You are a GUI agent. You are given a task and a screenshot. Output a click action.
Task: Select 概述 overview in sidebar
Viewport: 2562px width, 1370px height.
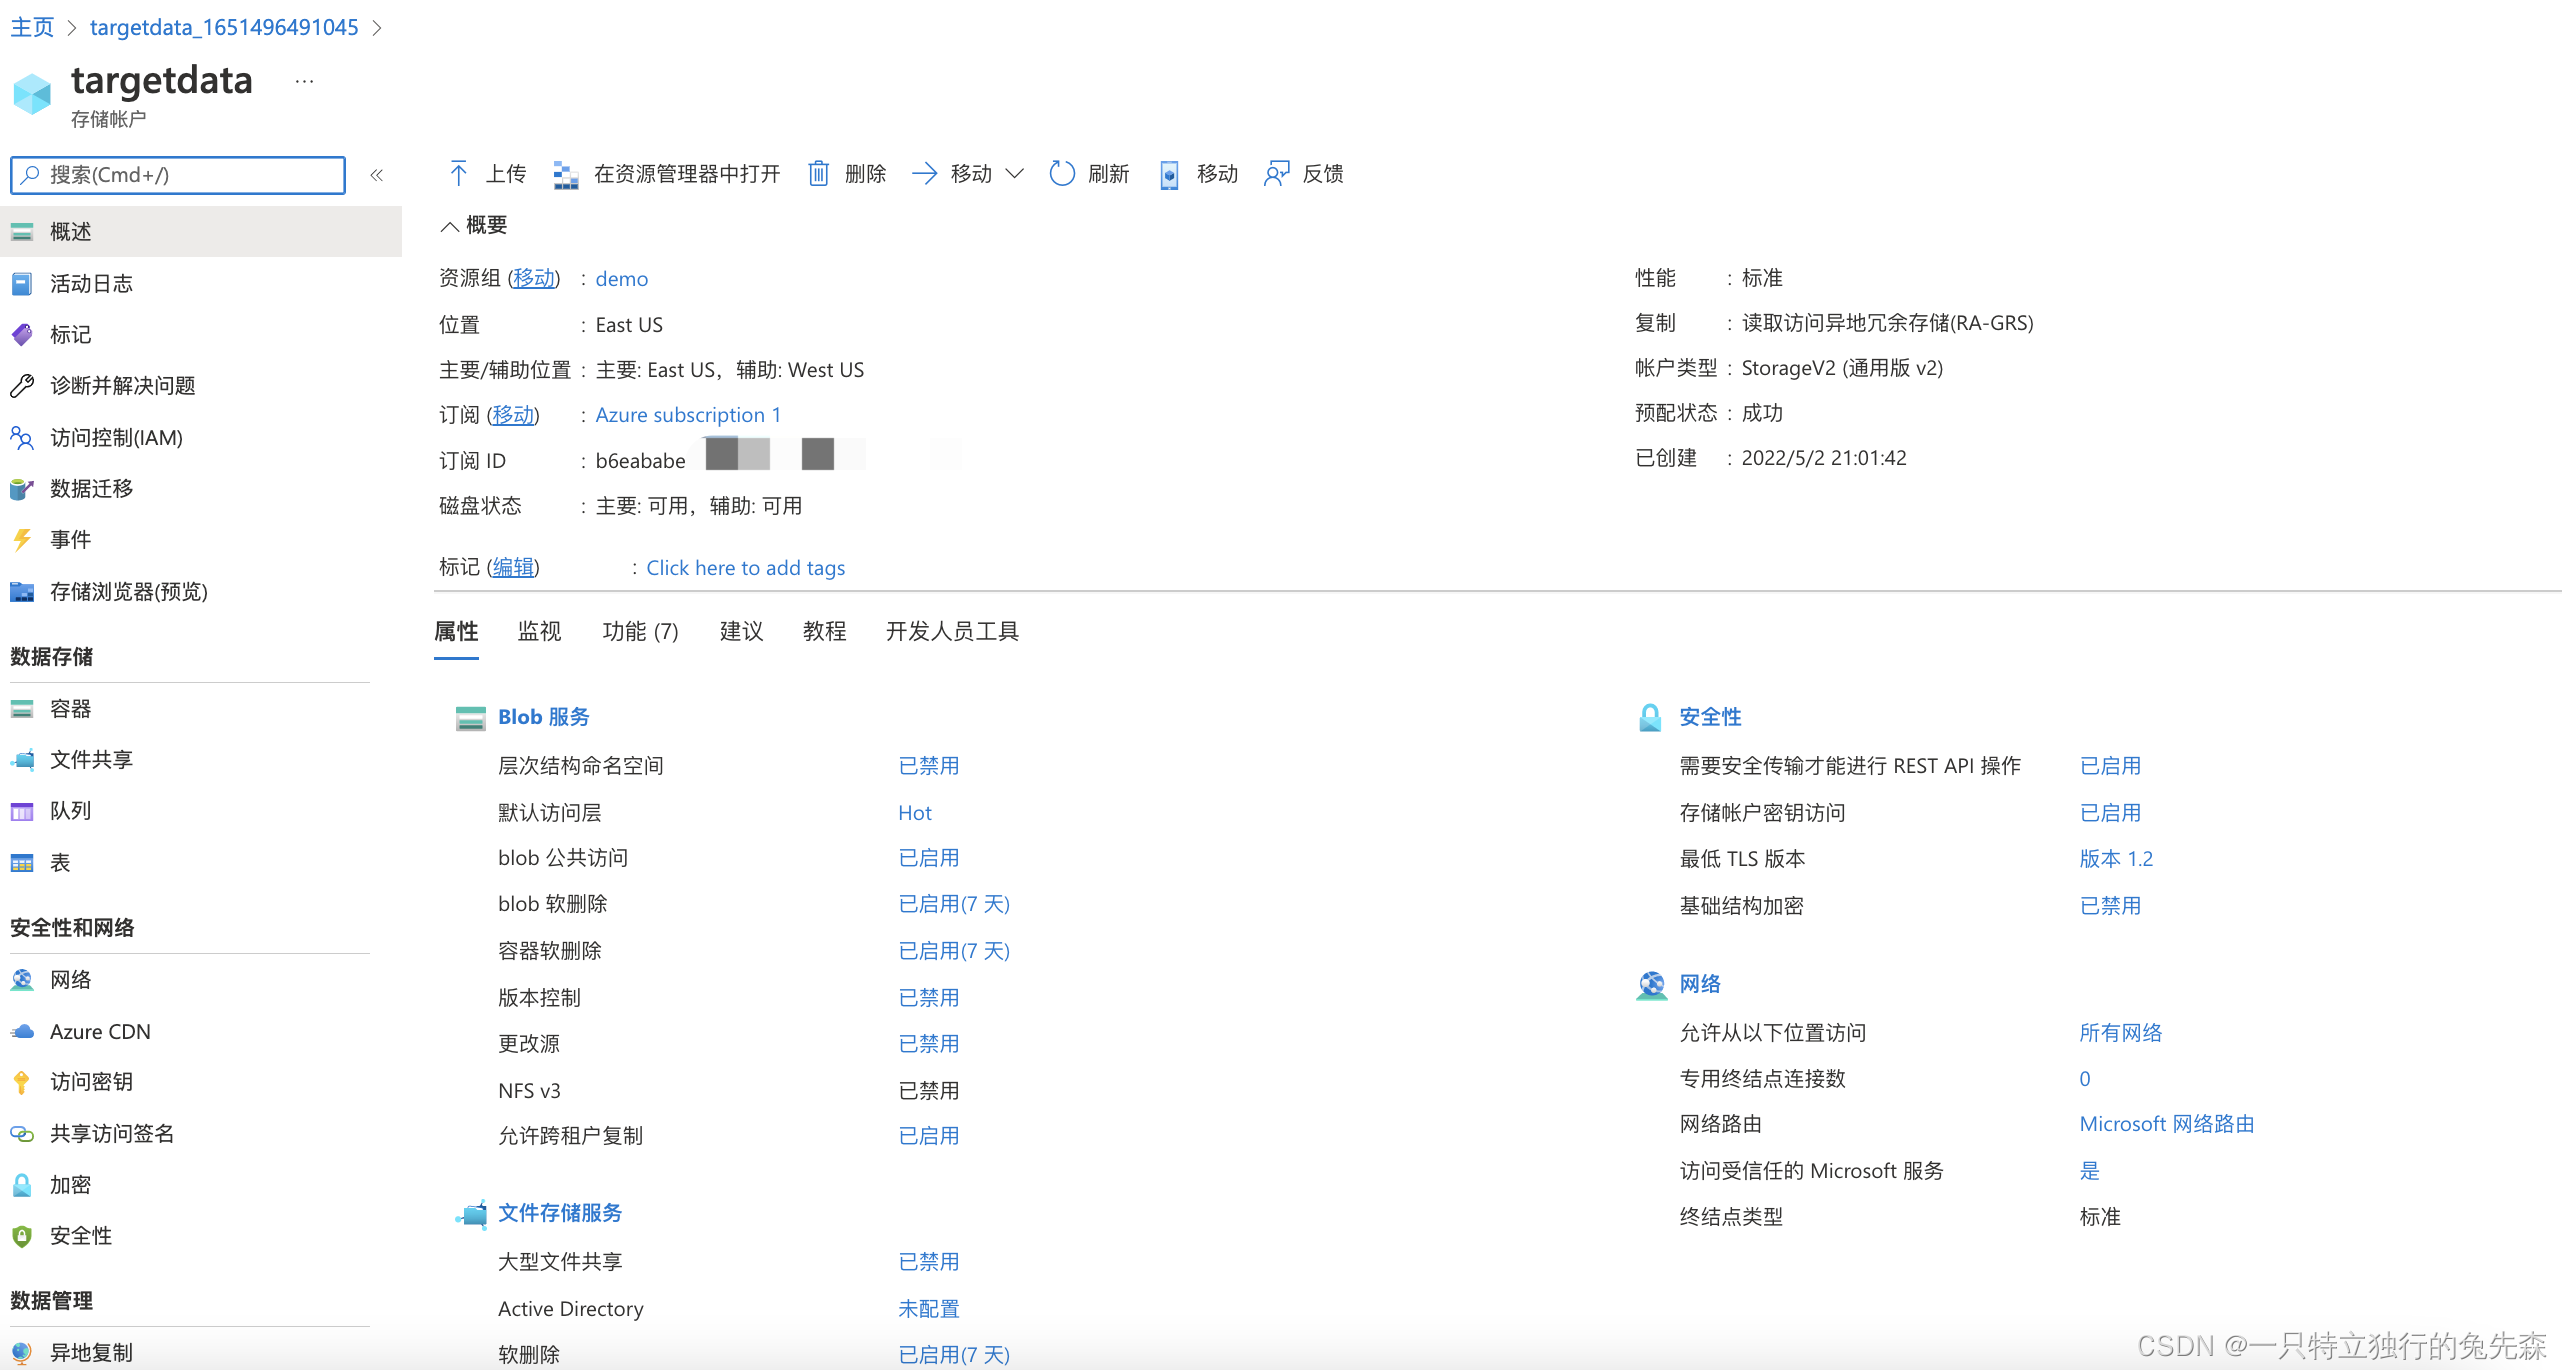[200, 232]
